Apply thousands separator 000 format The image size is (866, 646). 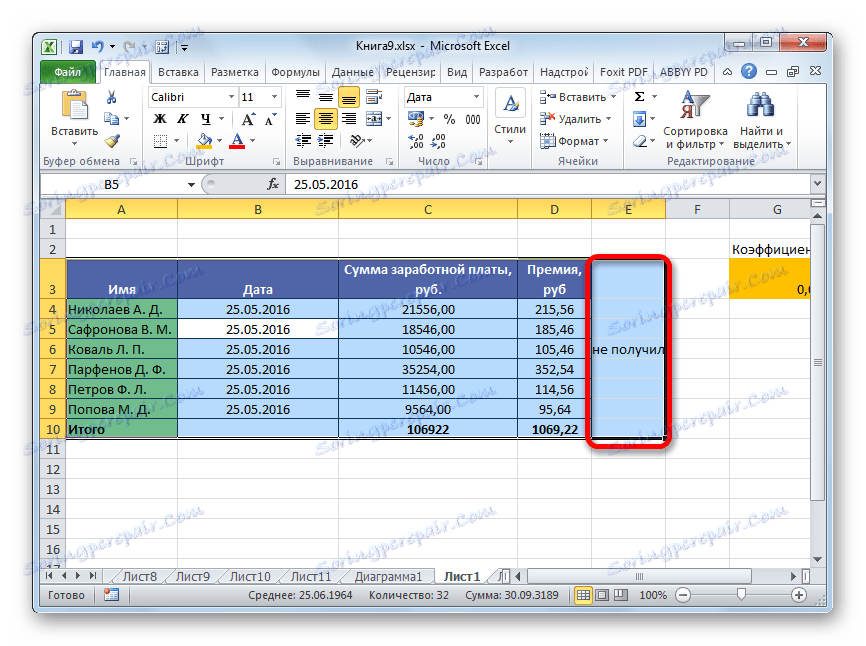click(473, 119)
